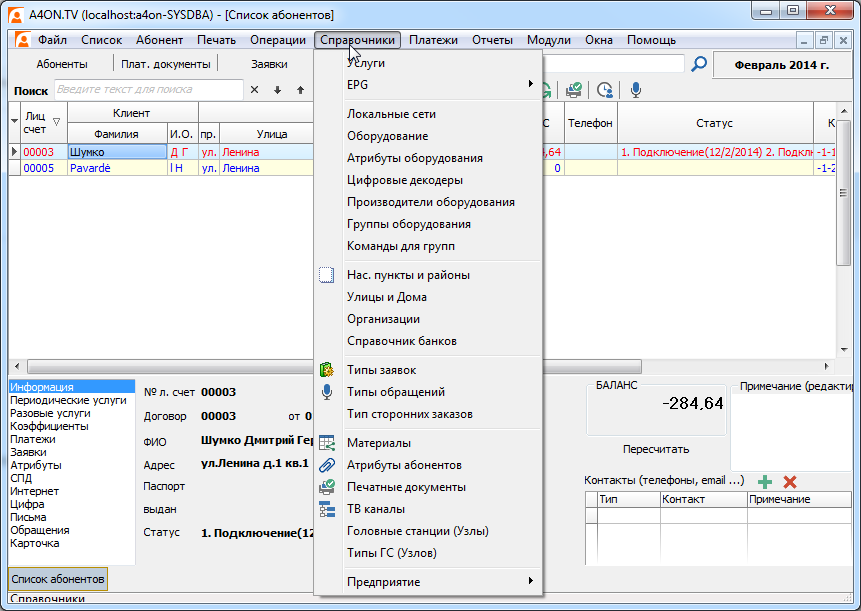Click the magnifier search icon in toolbar

click(699, 64)
